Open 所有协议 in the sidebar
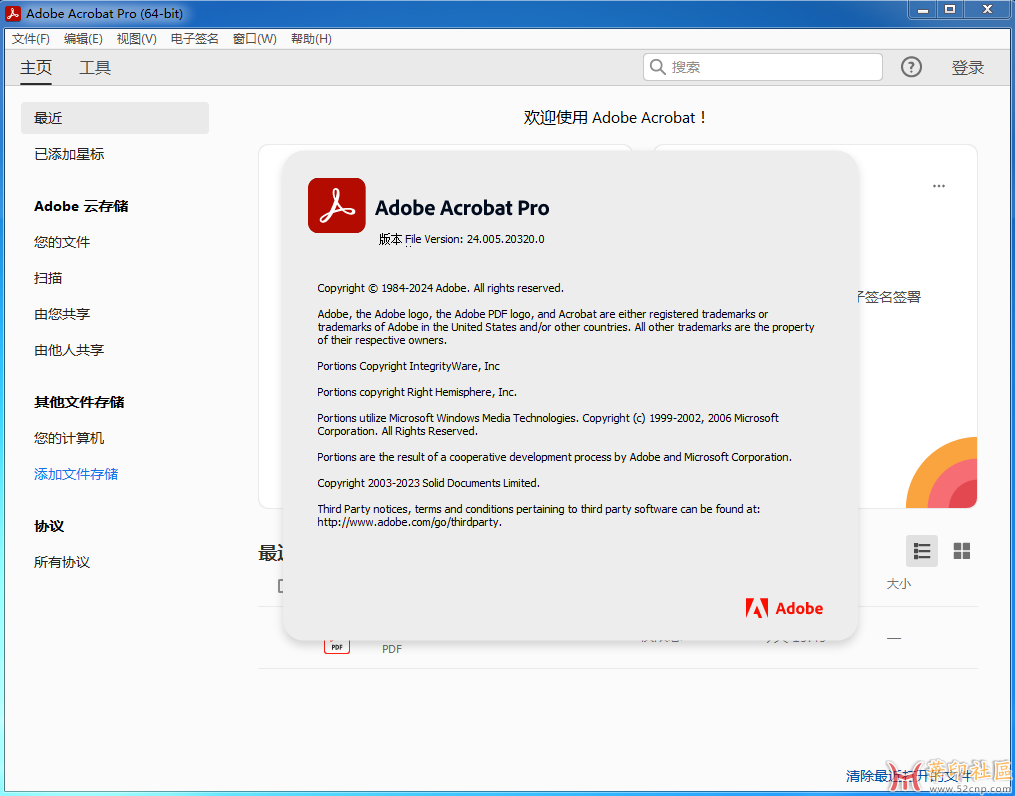Screen dimensions: 1015x796 [x=62, y=562]
